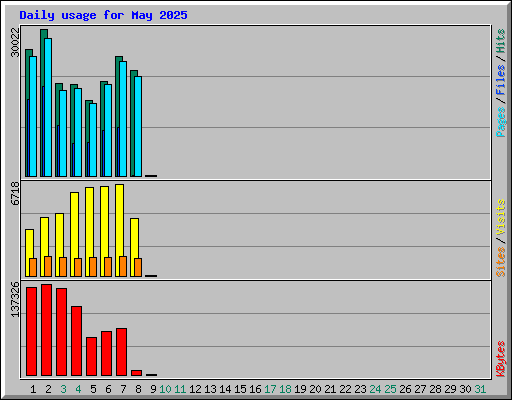Select the day 1 cyan files bar
This screenshot has width=512, height=400.
pos(33,116)
